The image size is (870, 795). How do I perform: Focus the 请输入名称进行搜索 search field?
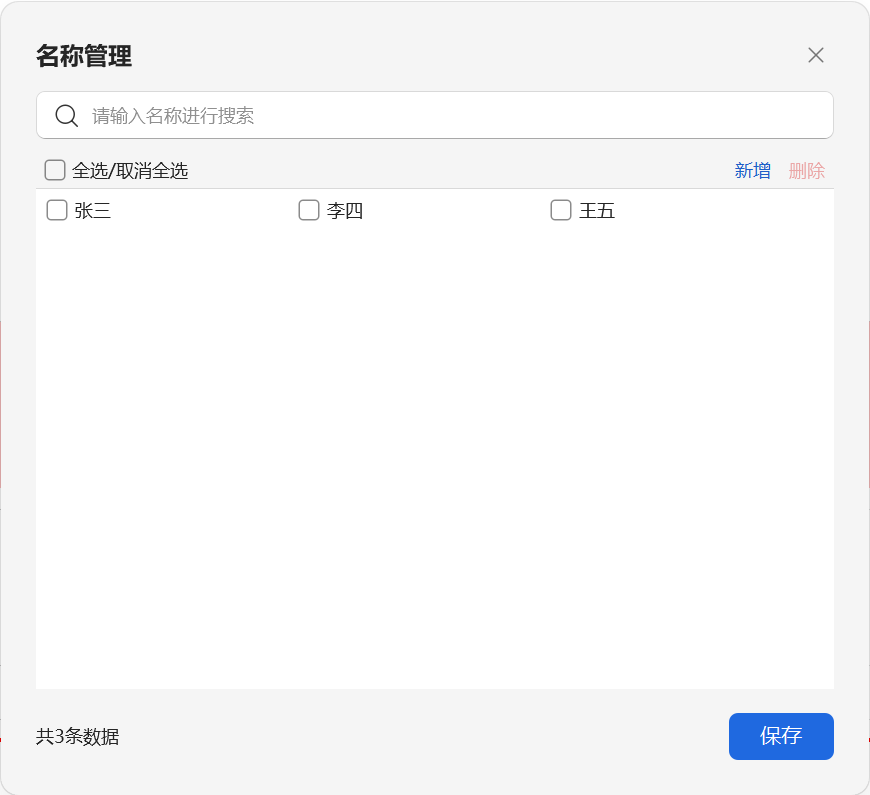tap(434, 115)
